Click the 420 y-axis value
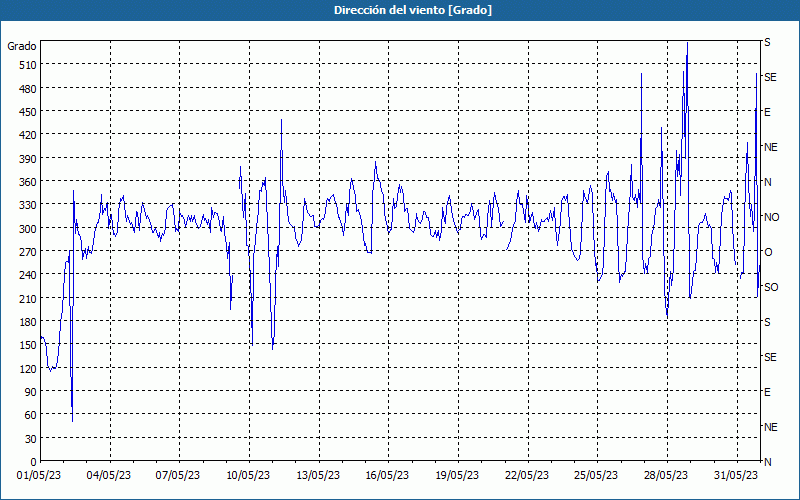The image size is (800, 500). click(28, 135)
